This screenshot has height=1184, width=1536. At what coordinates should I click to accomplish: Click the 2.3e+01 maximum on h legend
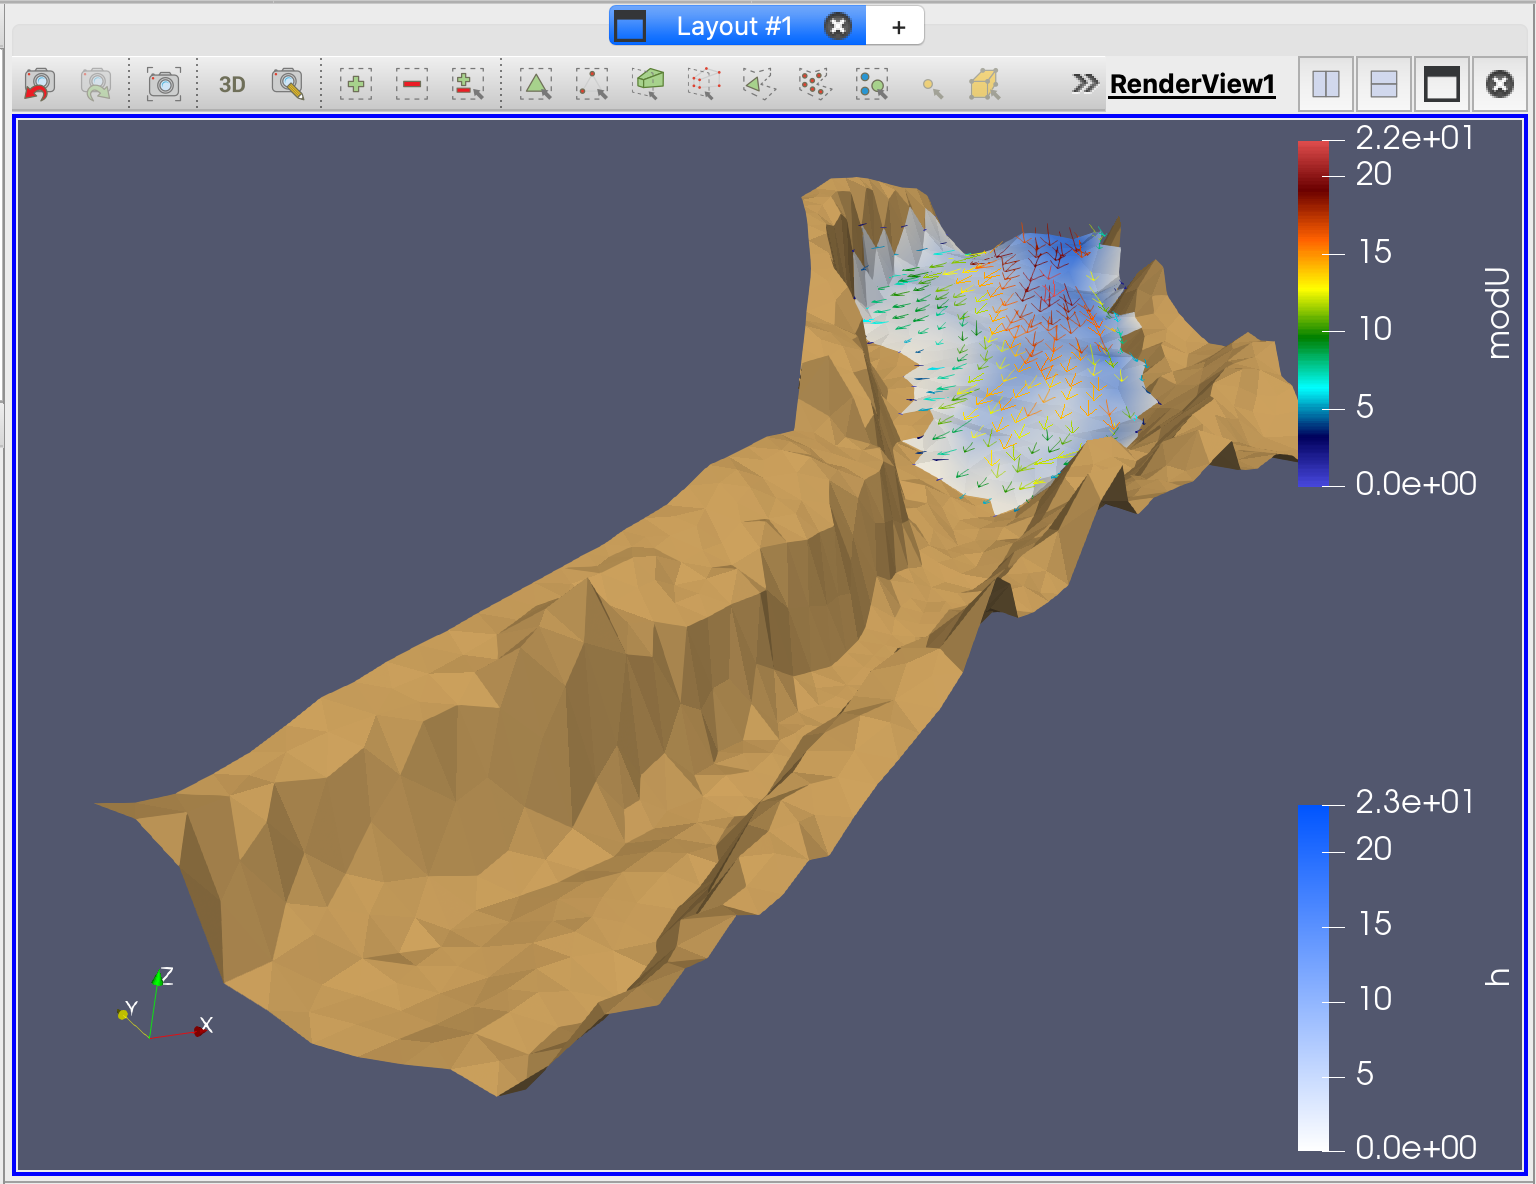click(x=1414, y=802)
